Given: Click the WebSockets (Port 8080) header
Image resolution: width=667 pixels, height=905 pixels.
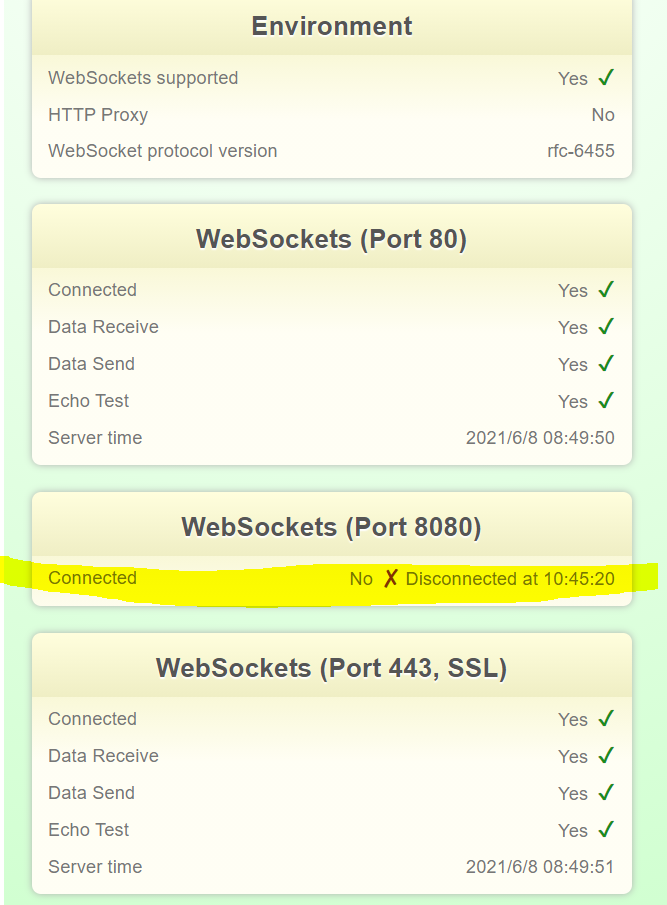Looking at the screenshot, I should [332, 527].
